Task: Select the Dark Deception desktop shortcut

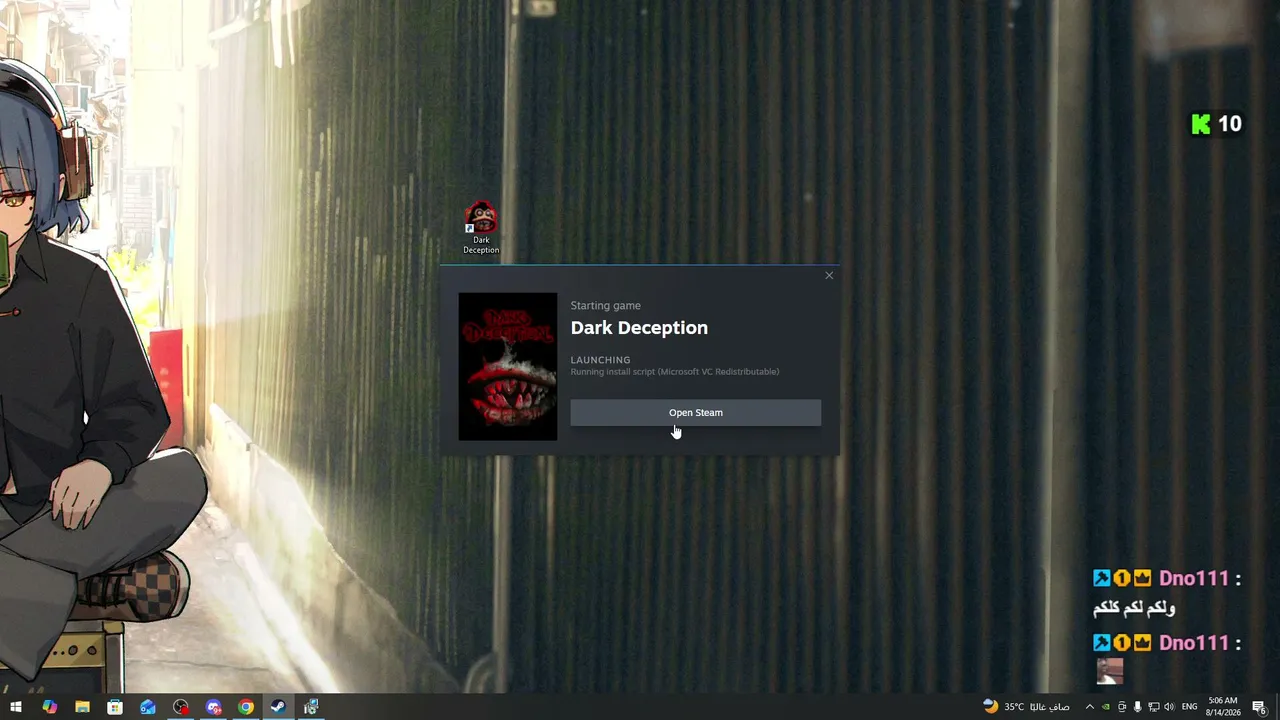Action: (x=481, y=229)
